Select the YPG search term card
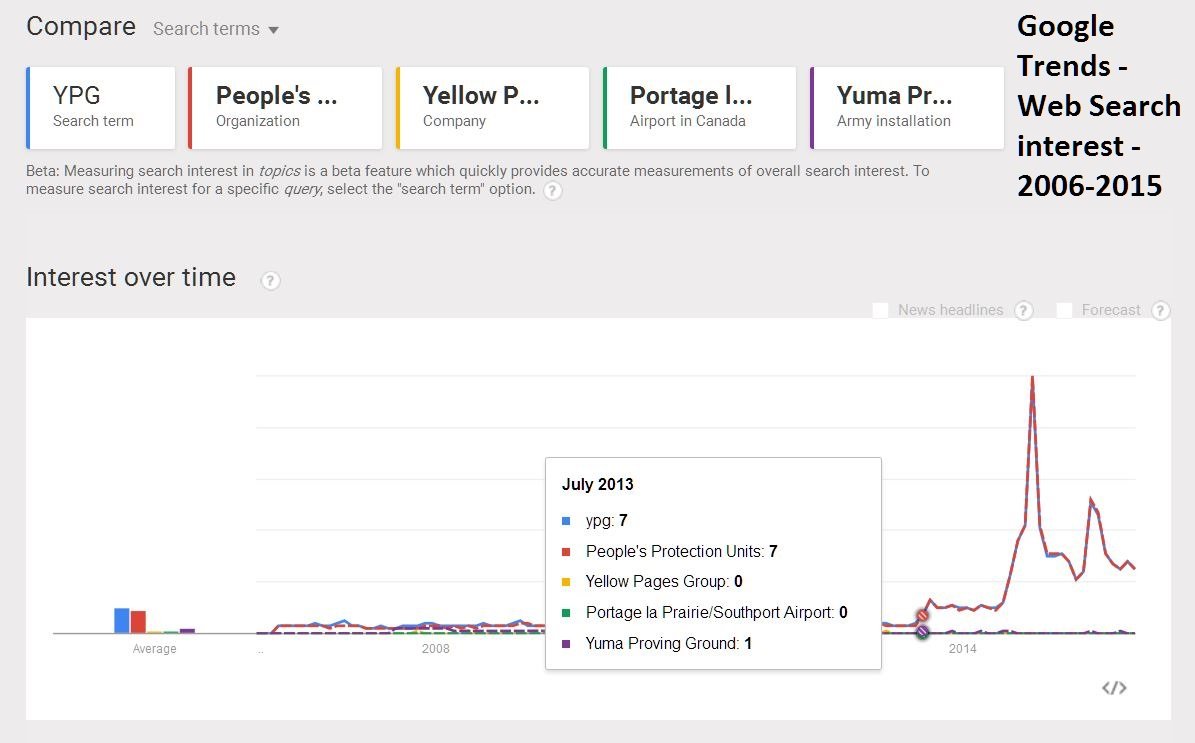The height and width of the screenshot is (743, 1195). [x=100, y=107]
